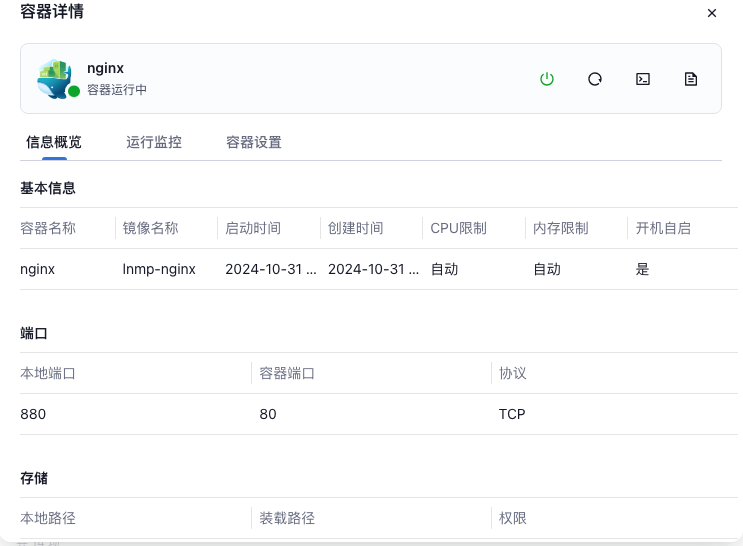Click the green running status dot
Image resolution: width=743 pixels, height=546 pixels.
tap(74, 91)
